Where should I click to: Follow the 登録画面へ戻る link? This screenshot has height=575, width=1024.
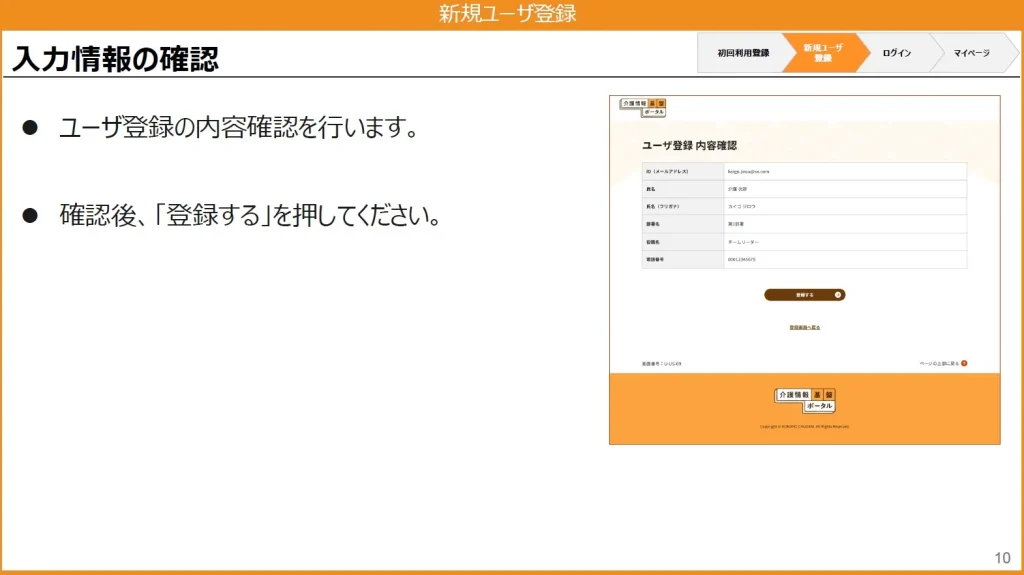(x=804, y=327)
